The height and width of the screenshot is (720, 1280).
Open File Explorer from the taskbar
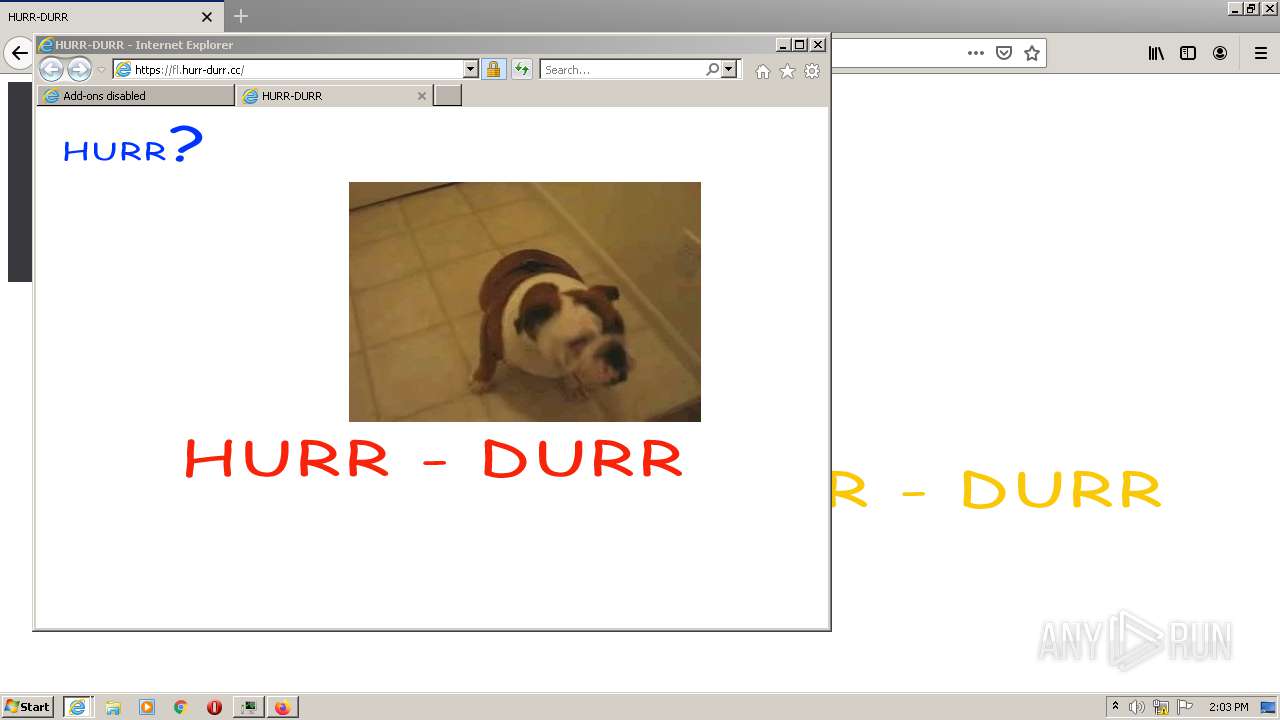point(113,707)
